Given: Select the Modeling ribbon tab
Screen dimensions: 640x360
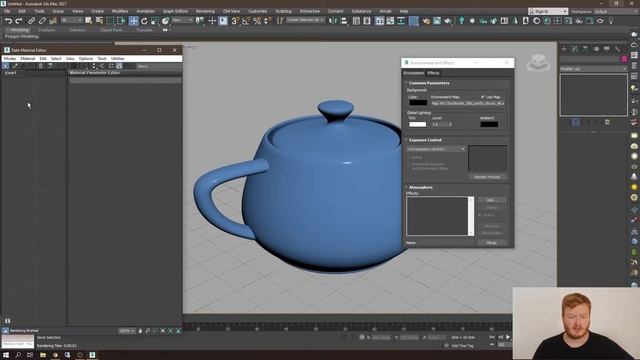Looking at the screenshot, I should pyautogui.click(x=20, y=30).
